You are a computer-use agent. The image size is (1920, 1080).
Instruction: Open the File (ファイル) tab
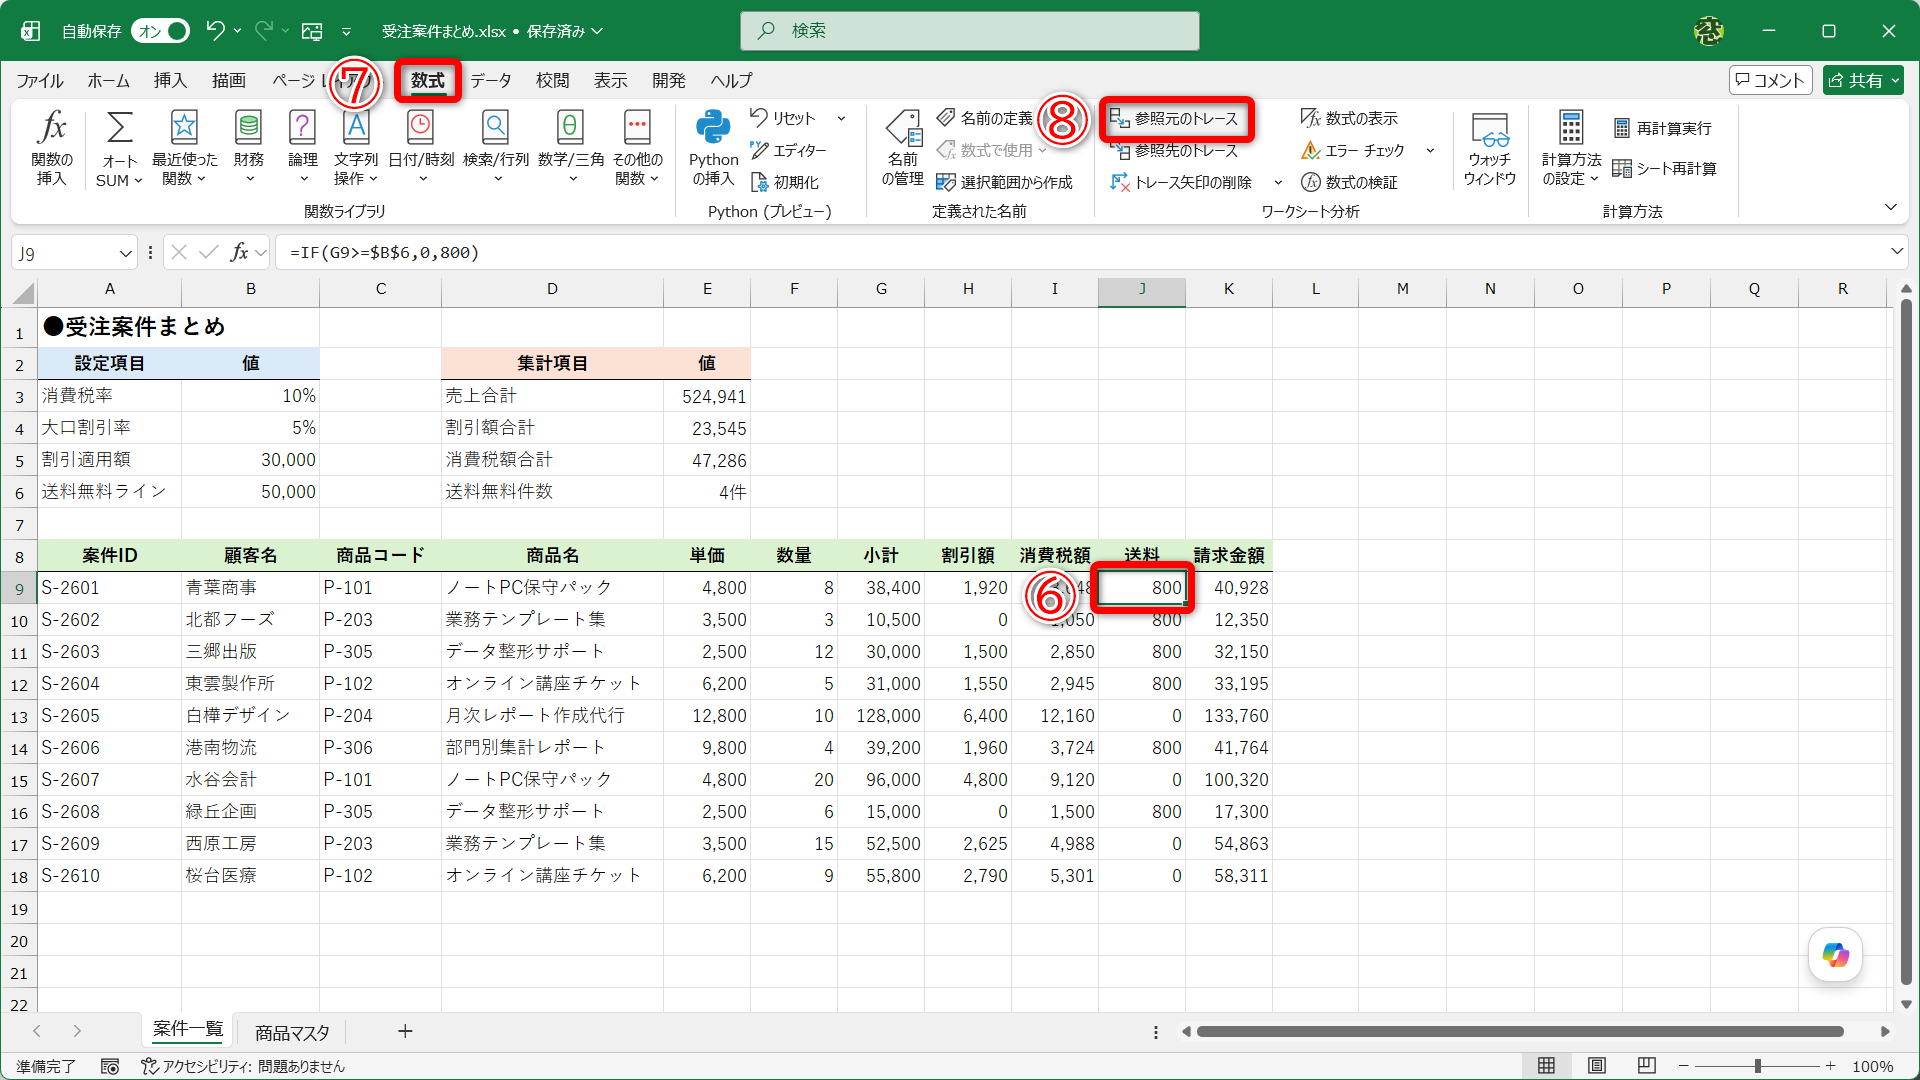coord(40,80)
